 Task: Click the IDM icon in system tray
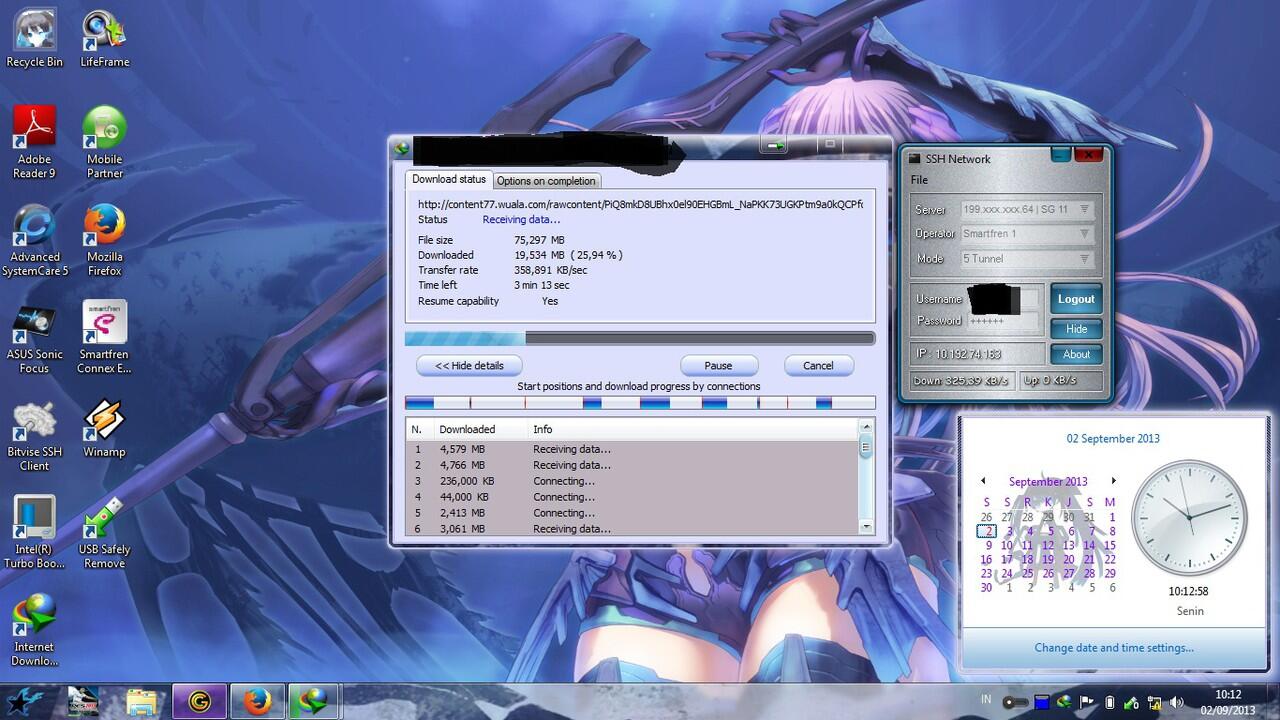tap(1064, 703)
